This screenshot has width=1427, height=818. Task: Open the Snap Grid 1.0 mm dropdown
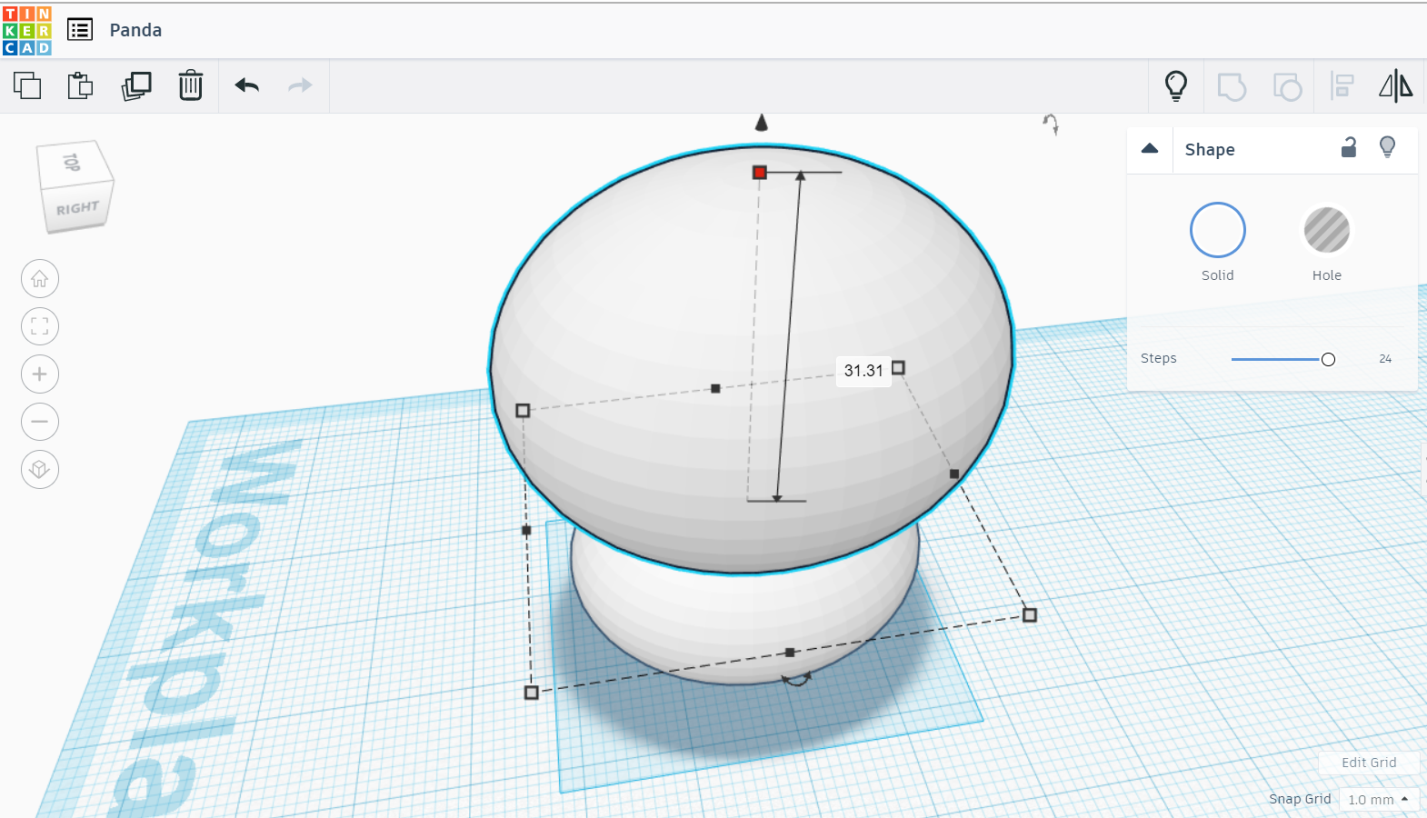pos(1379,799)
